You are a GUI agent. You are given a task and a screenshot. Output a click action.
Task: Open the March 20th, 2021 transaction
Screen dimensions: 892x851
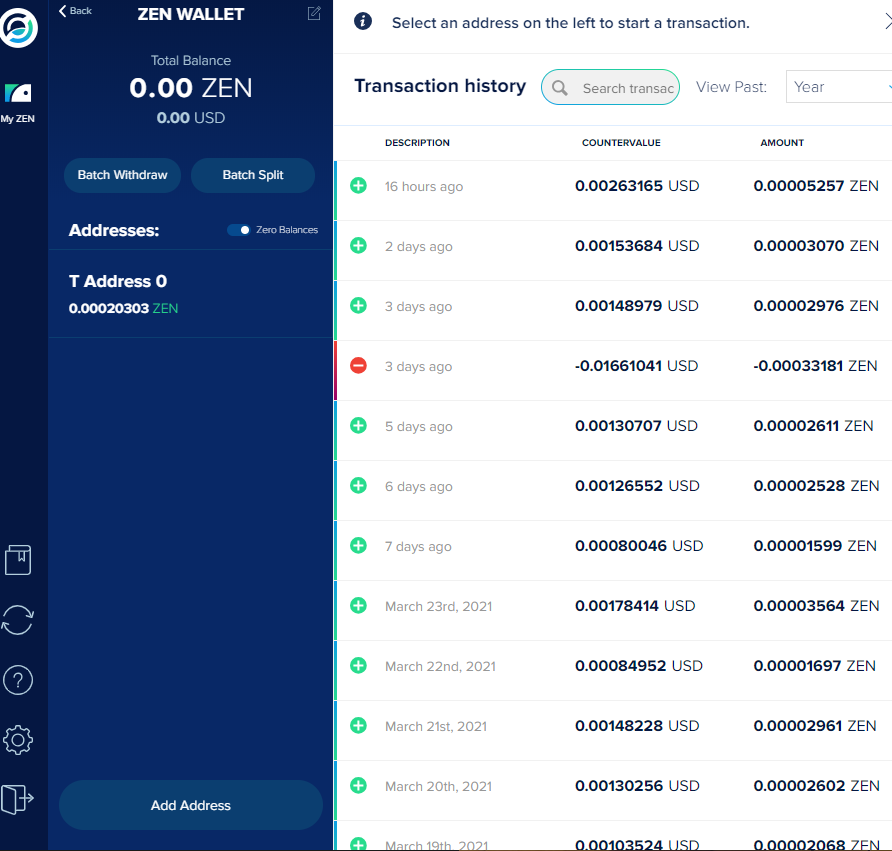pos(613,790)
